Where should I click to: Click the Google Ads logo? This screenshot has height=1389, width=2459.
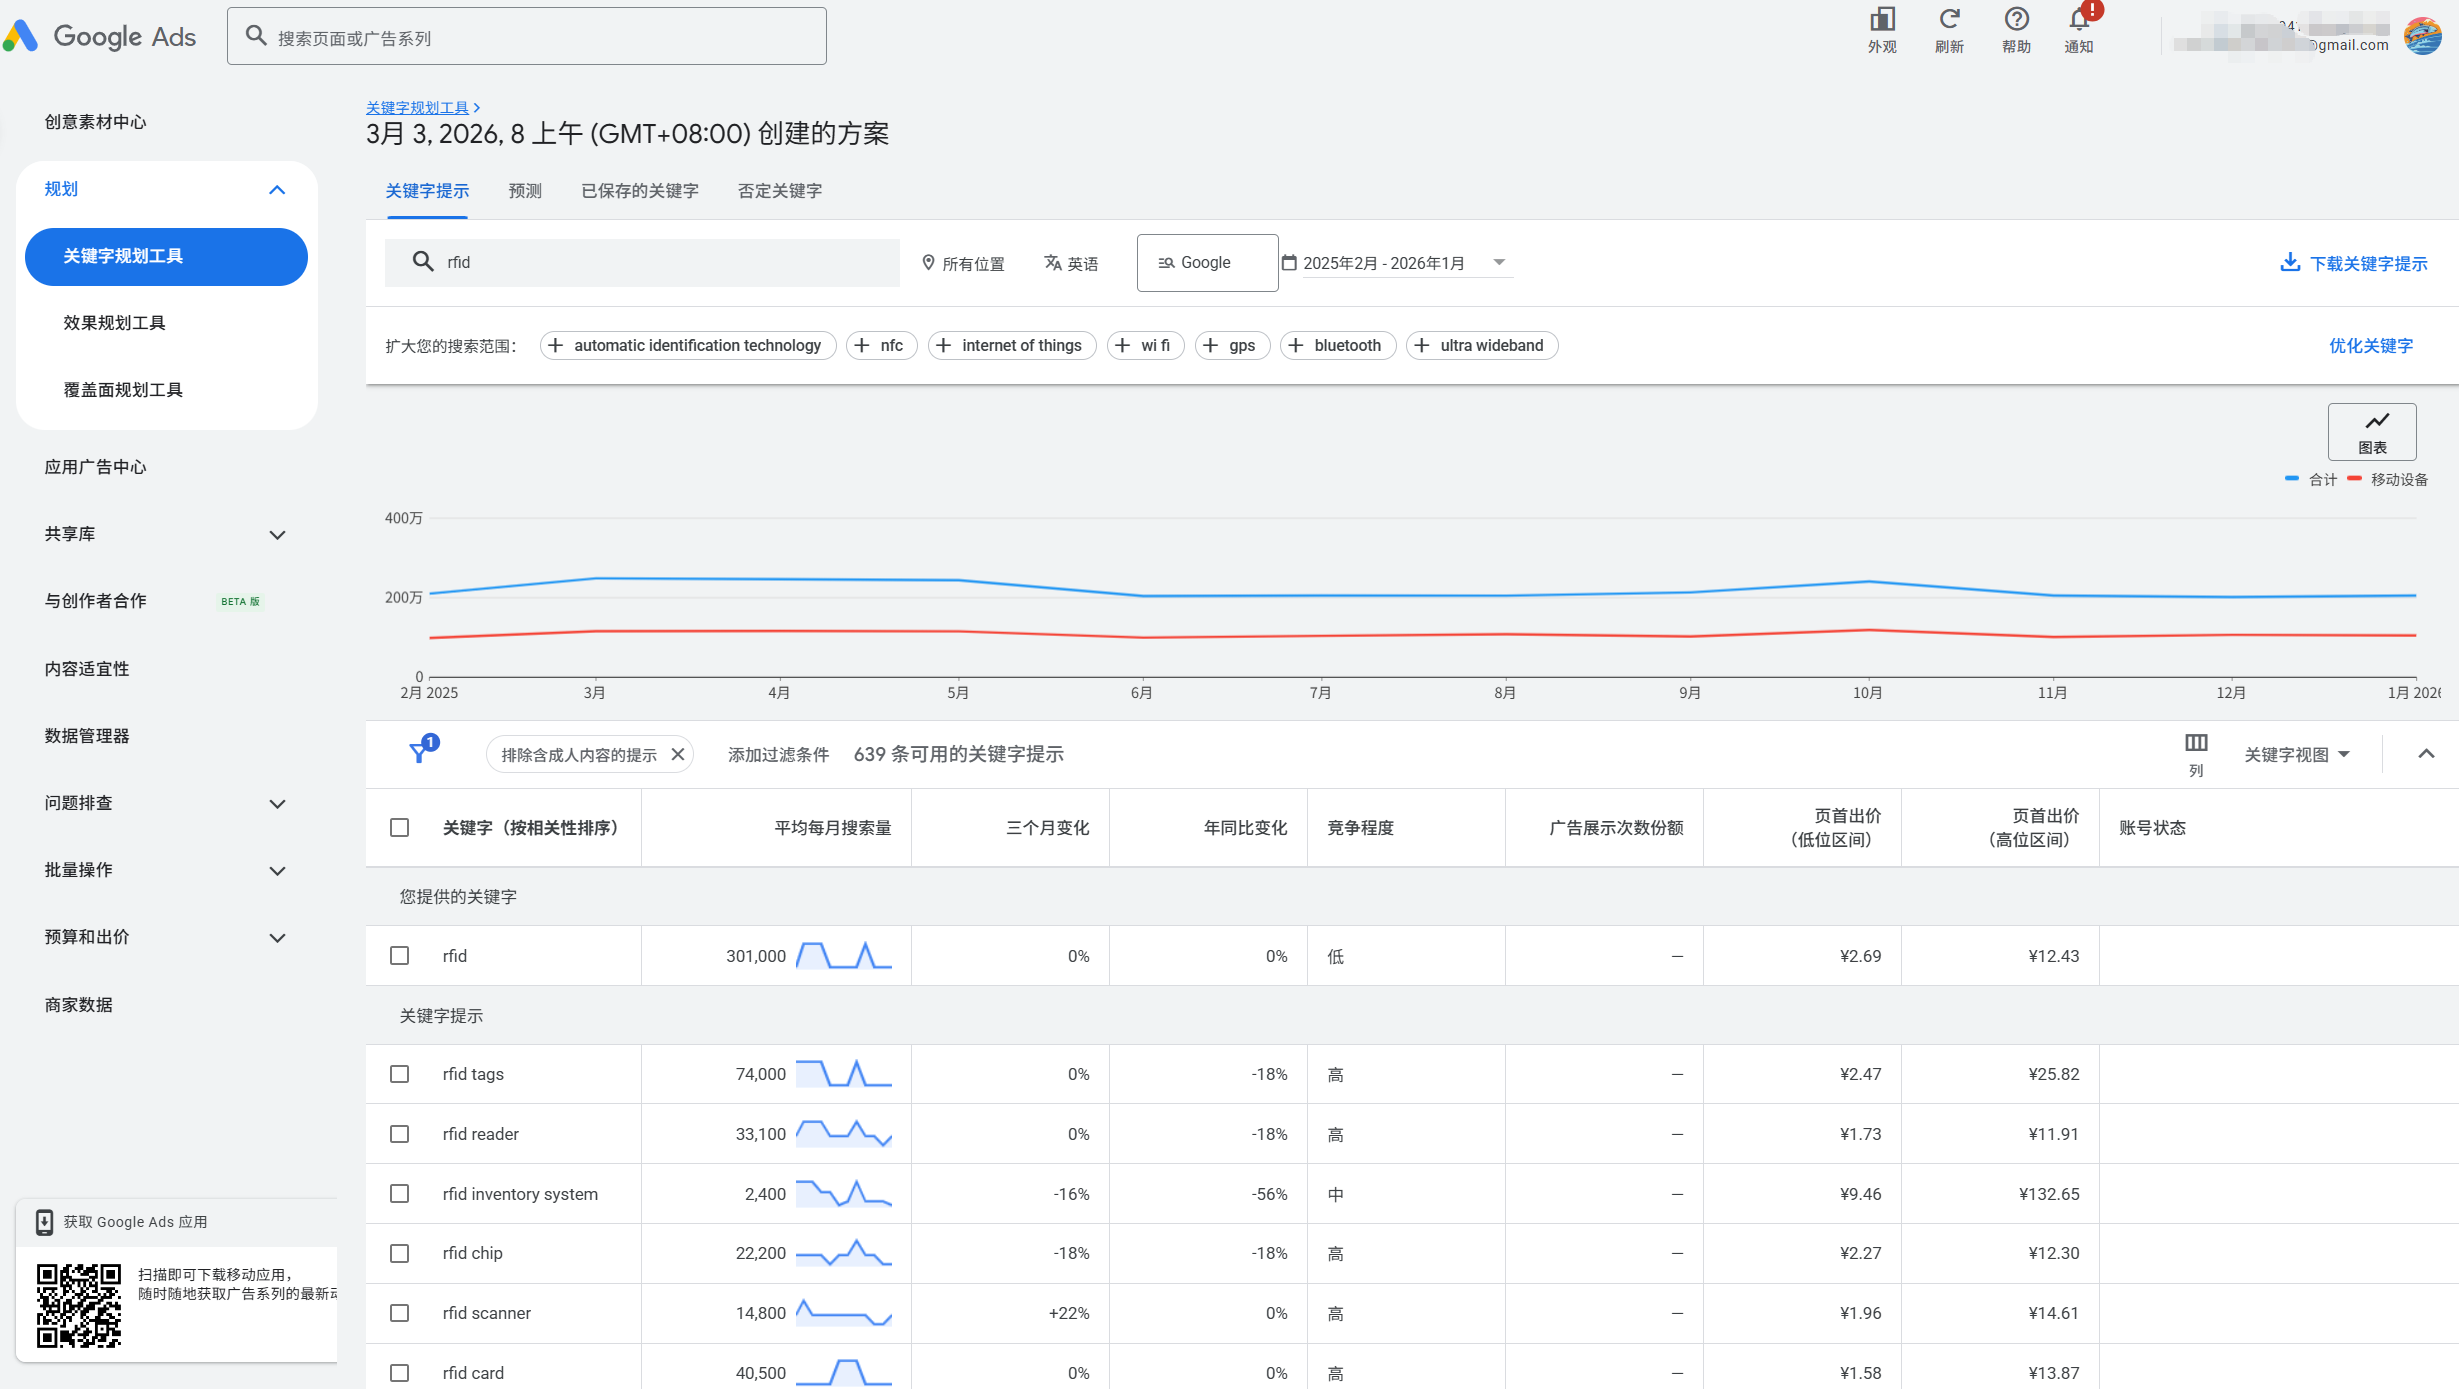pos(100,37)
